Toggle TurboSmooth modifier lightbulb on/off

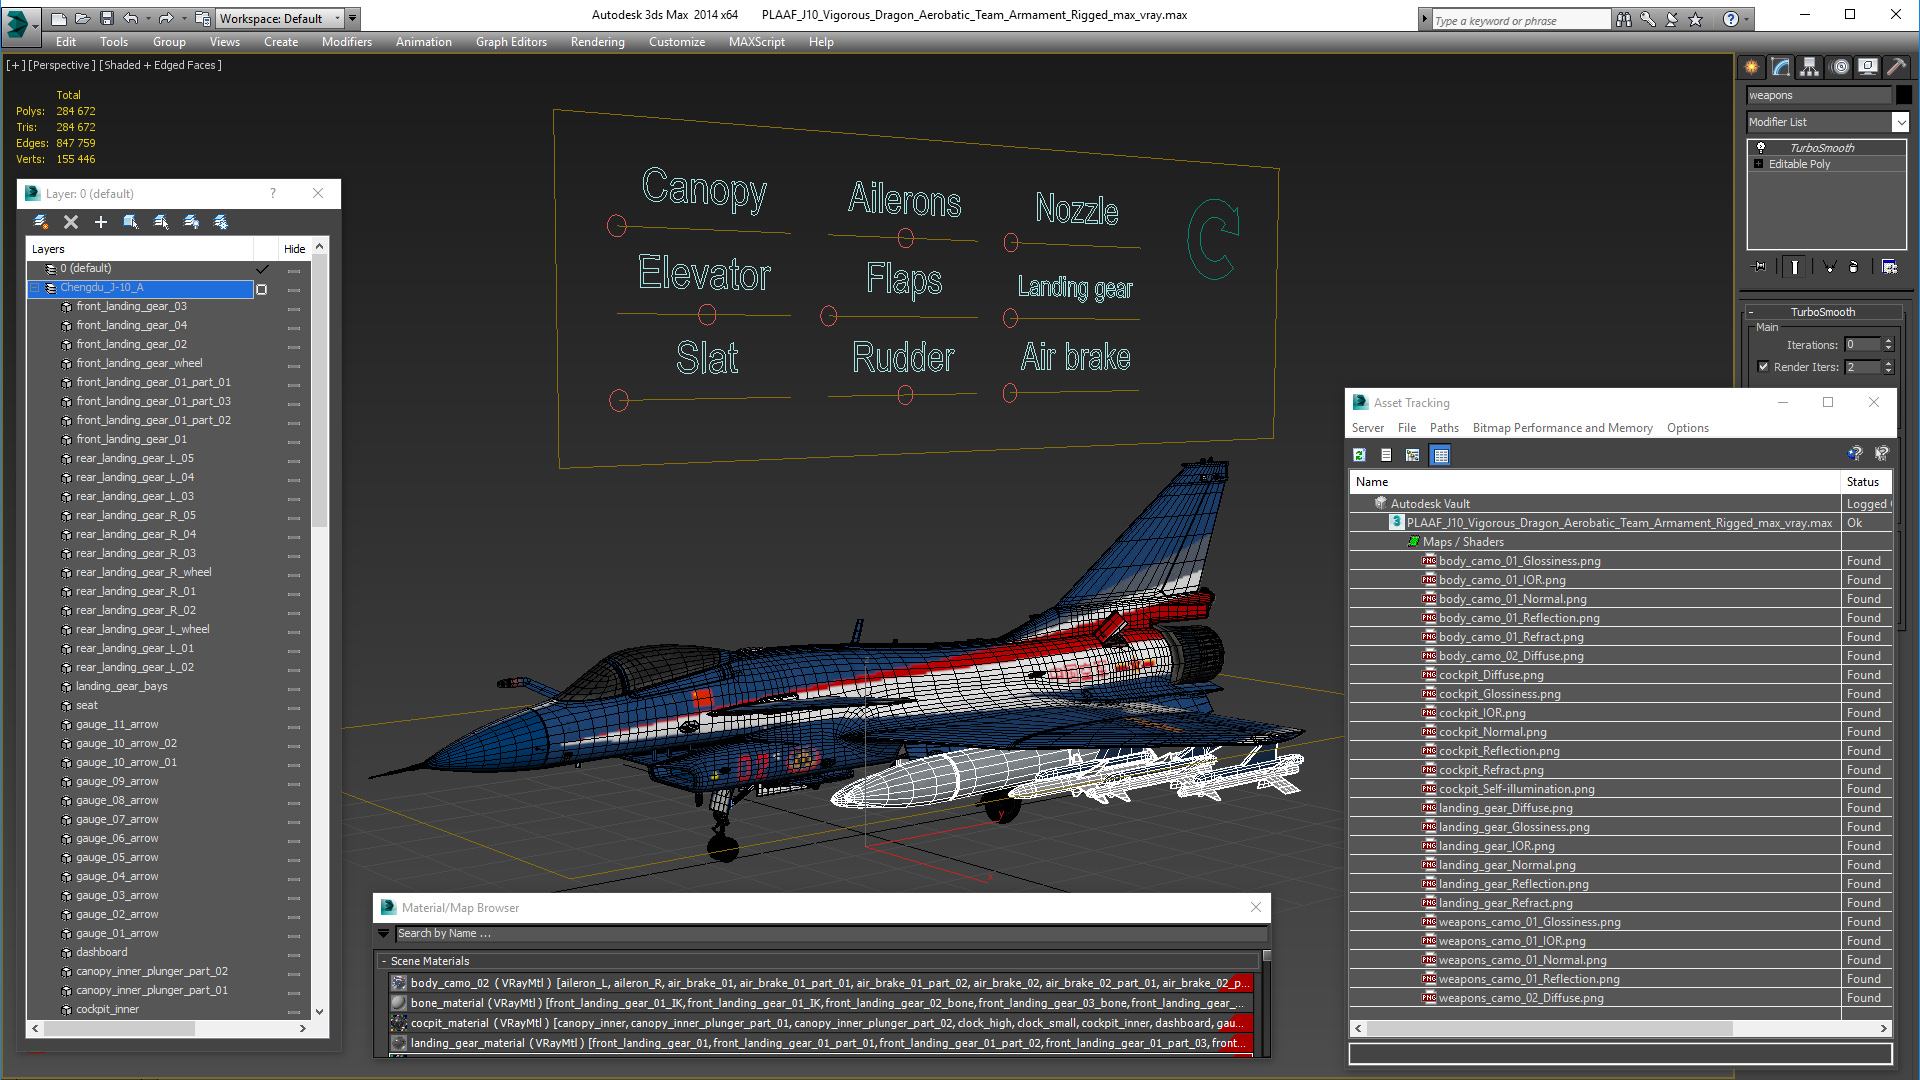point(1761,148)
